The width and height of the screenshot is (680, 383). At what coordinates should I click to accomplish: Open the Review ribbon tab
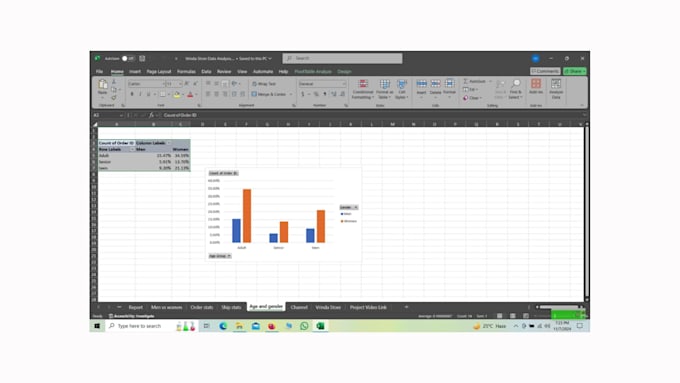[x=224, y=72]
